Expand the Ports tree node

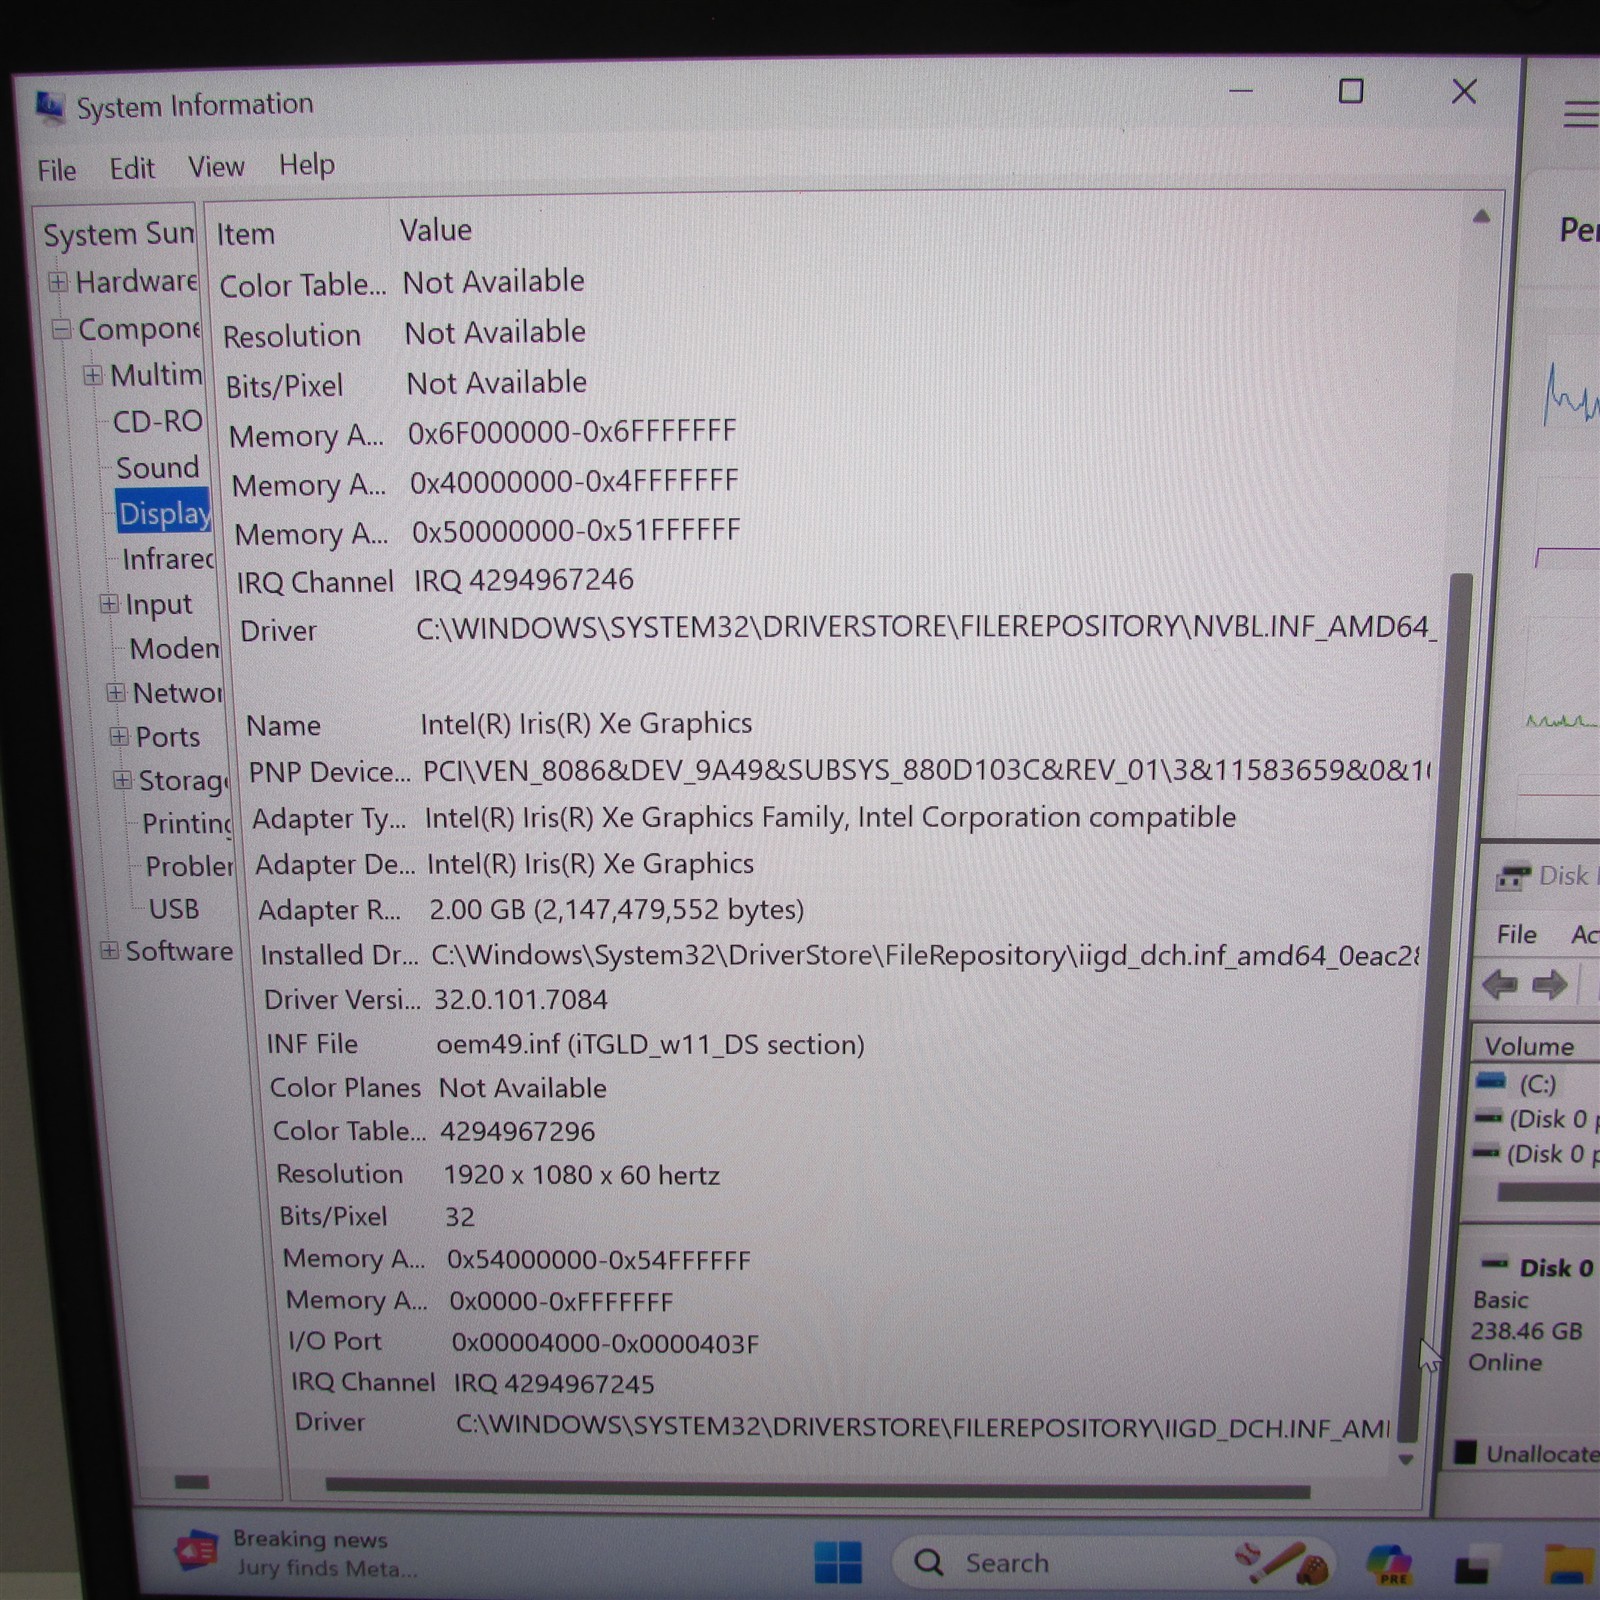[119, 736]
